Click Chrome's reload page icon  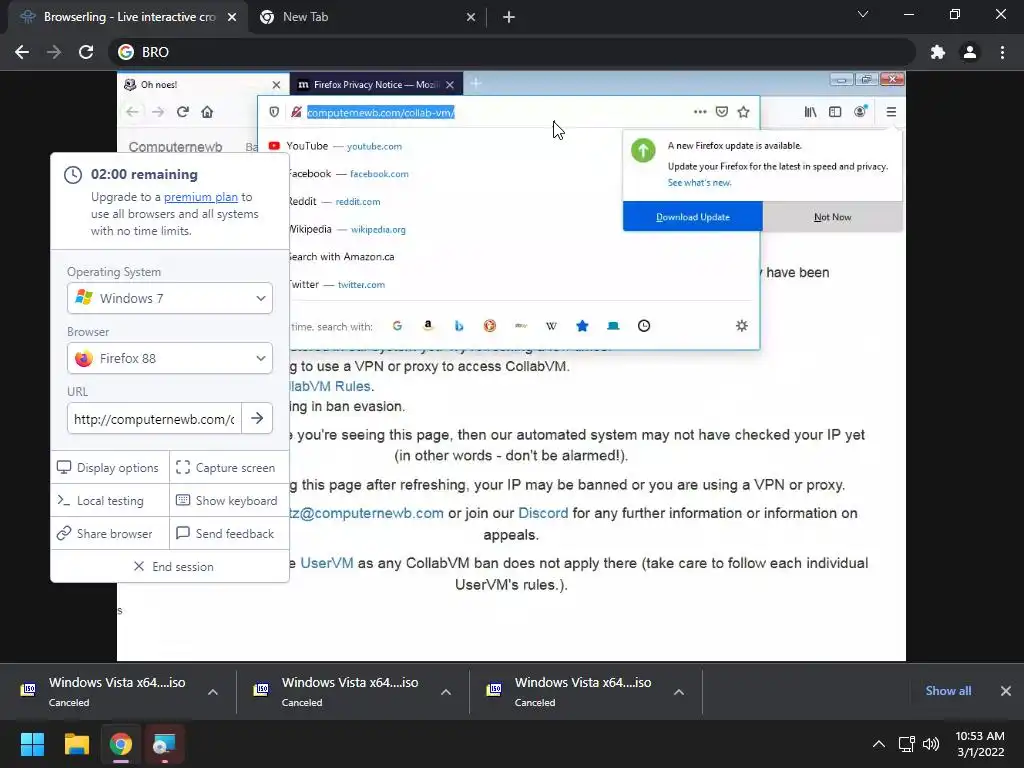(86, 52)
